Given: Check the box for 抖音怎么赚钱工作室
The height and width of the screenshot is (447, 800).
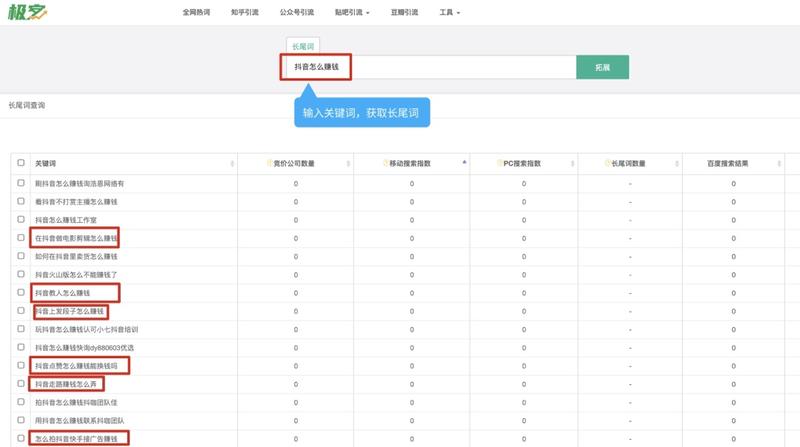Looking at the screenshot, I should coord(21,219).
